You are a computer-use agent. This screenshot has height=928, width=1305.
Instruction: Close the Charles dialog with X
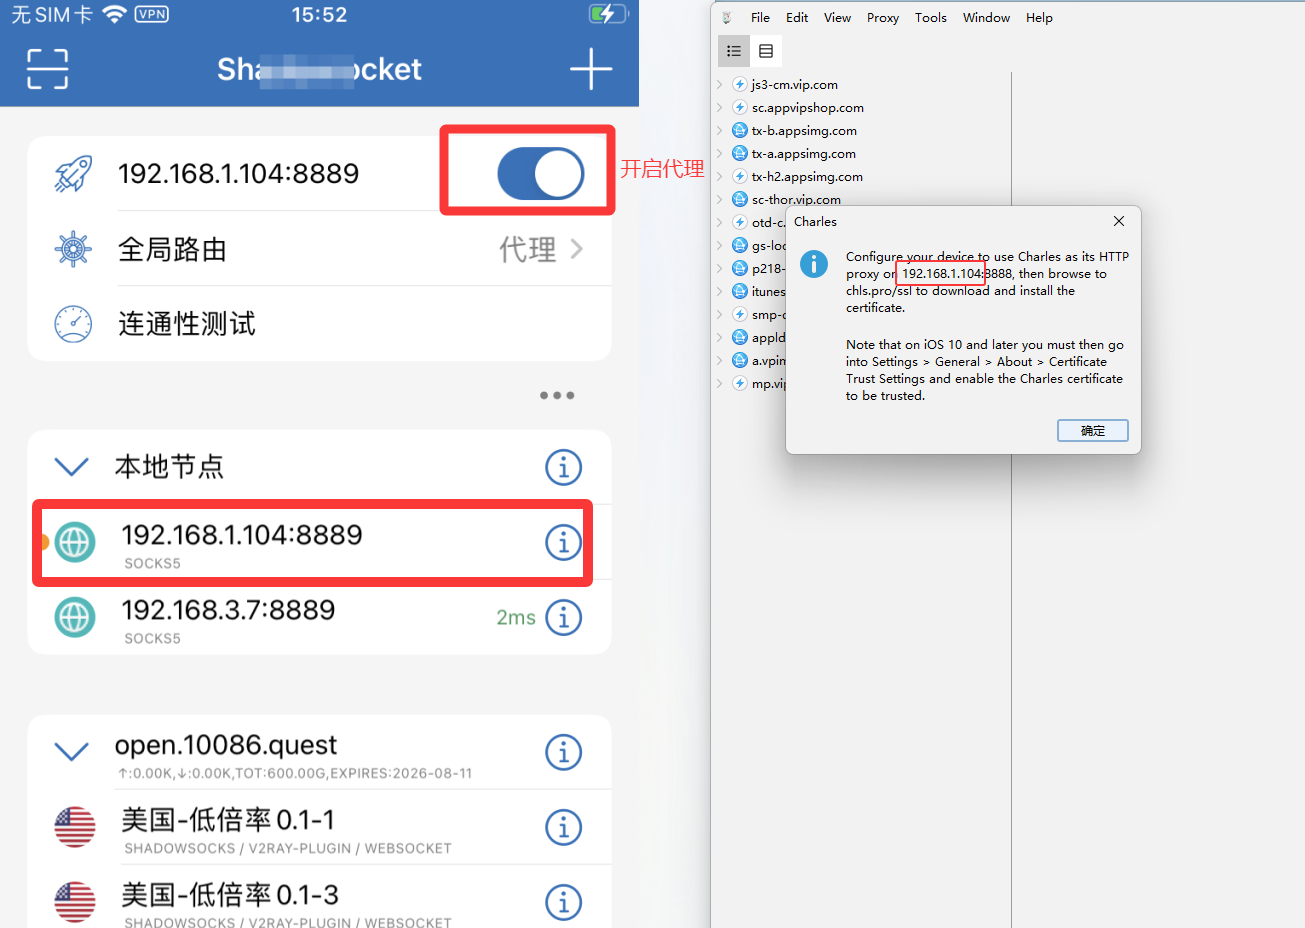tap(1119, 221)
